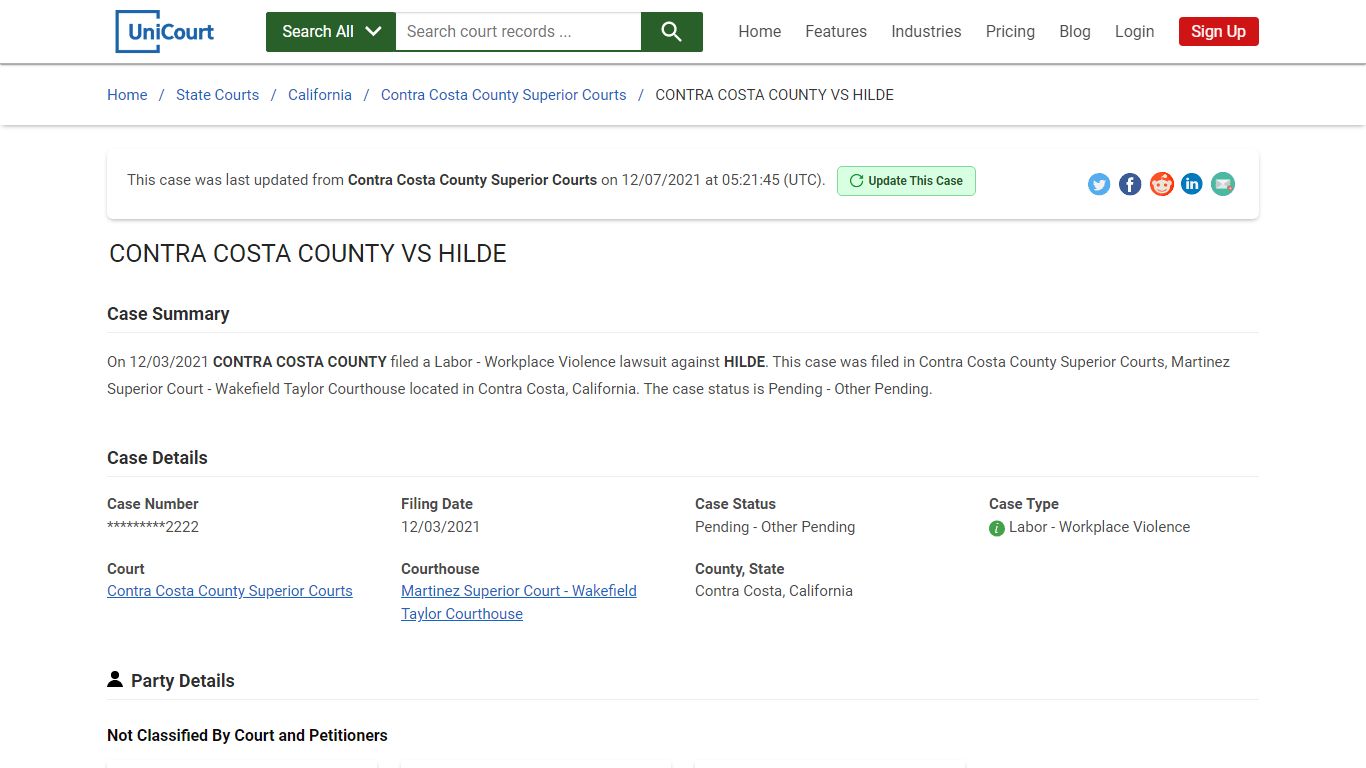Click Home breadcrumb link

point(127,95)
